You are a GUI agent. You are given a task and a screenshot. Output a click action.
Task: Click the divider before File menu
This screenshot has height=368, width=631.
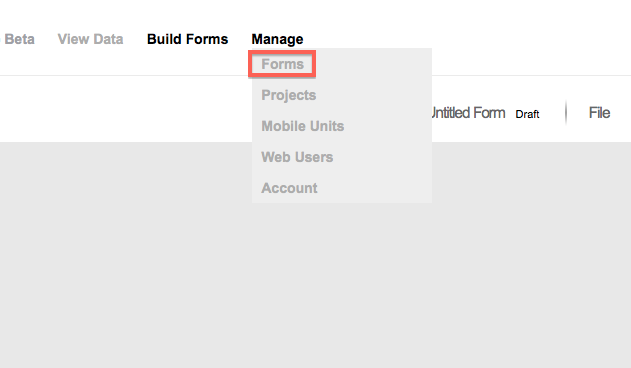[566, 113]
